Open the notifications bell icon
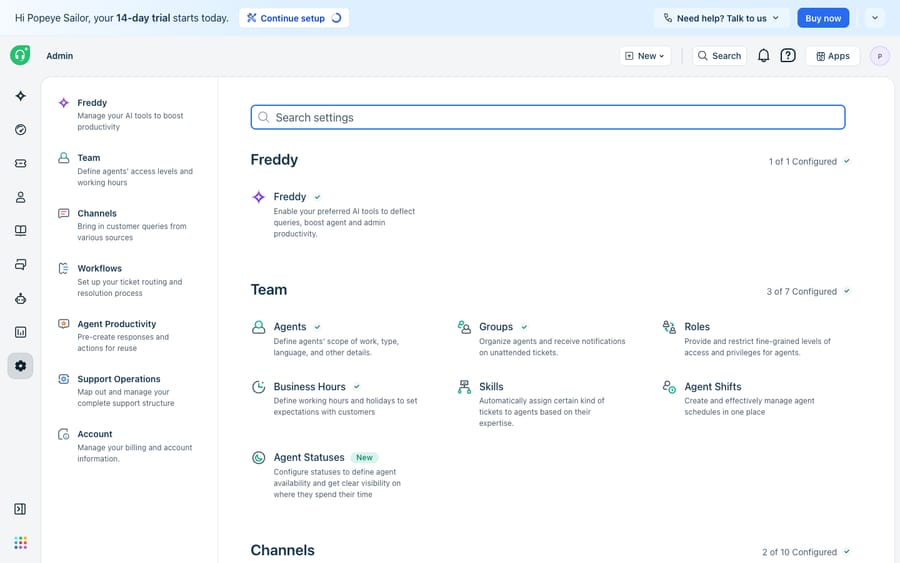 pos(763,56)
